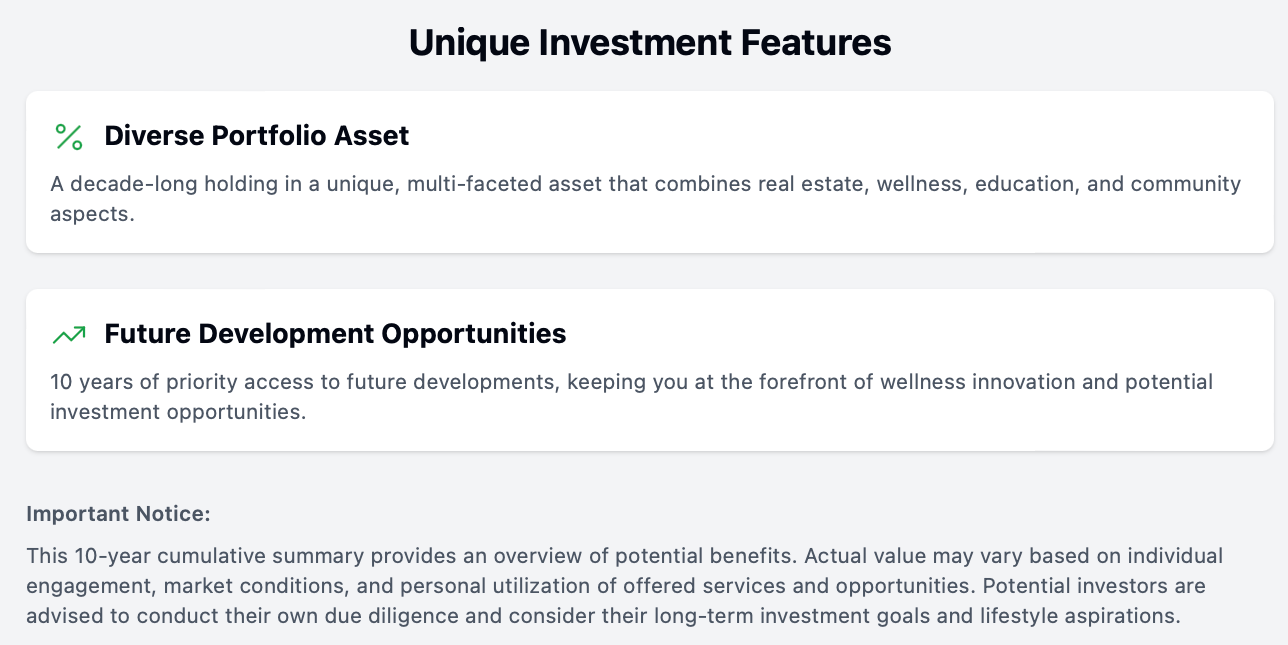Click the Diverse Portfolio Asset title
The height and width of the screenshot is (645, 1288).
(x=257, y=136)
